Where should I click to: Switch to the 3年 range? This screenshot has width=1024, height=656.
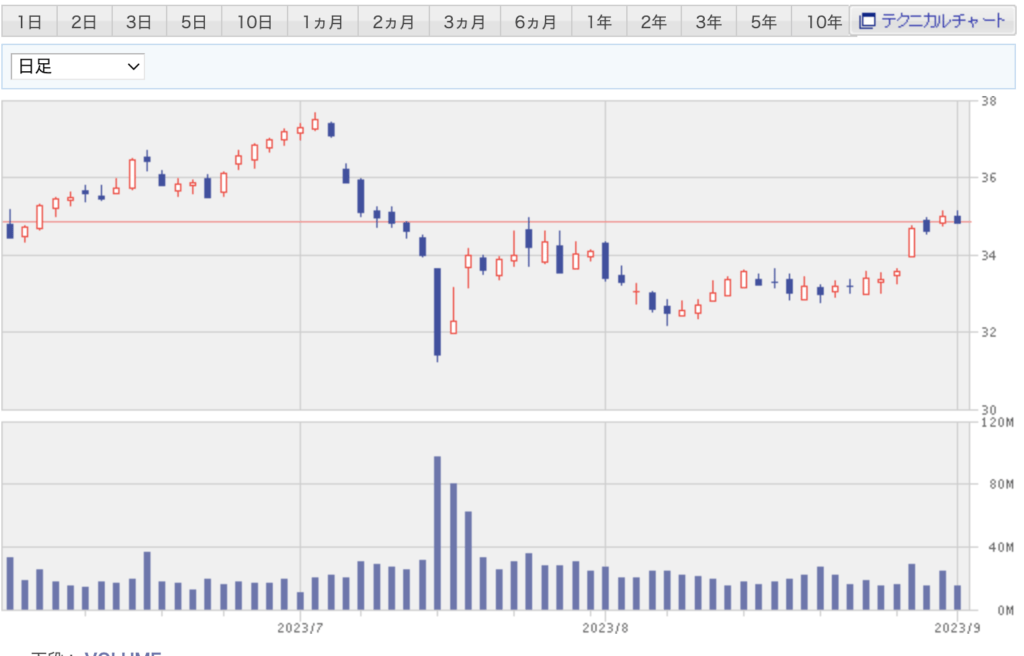point(708,21)
